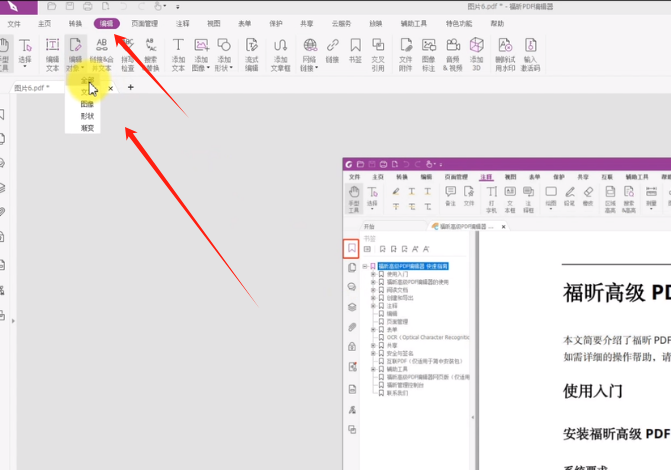
Task: Click the 书签 (Bookmark) ribbon icon
Action: tap(355, 51)
